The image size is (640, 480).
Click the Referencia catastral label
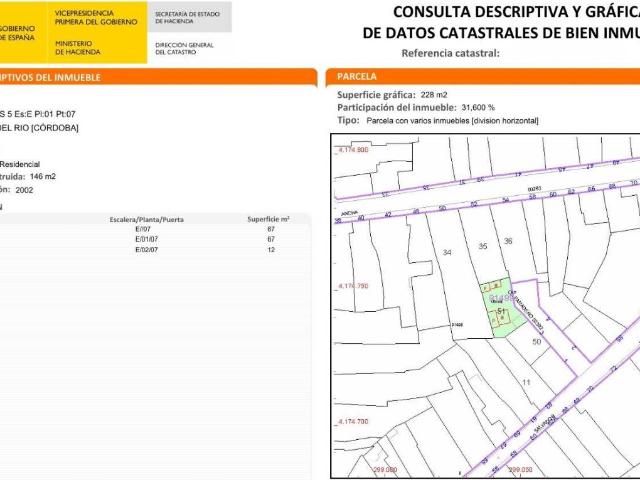(449, 53)
